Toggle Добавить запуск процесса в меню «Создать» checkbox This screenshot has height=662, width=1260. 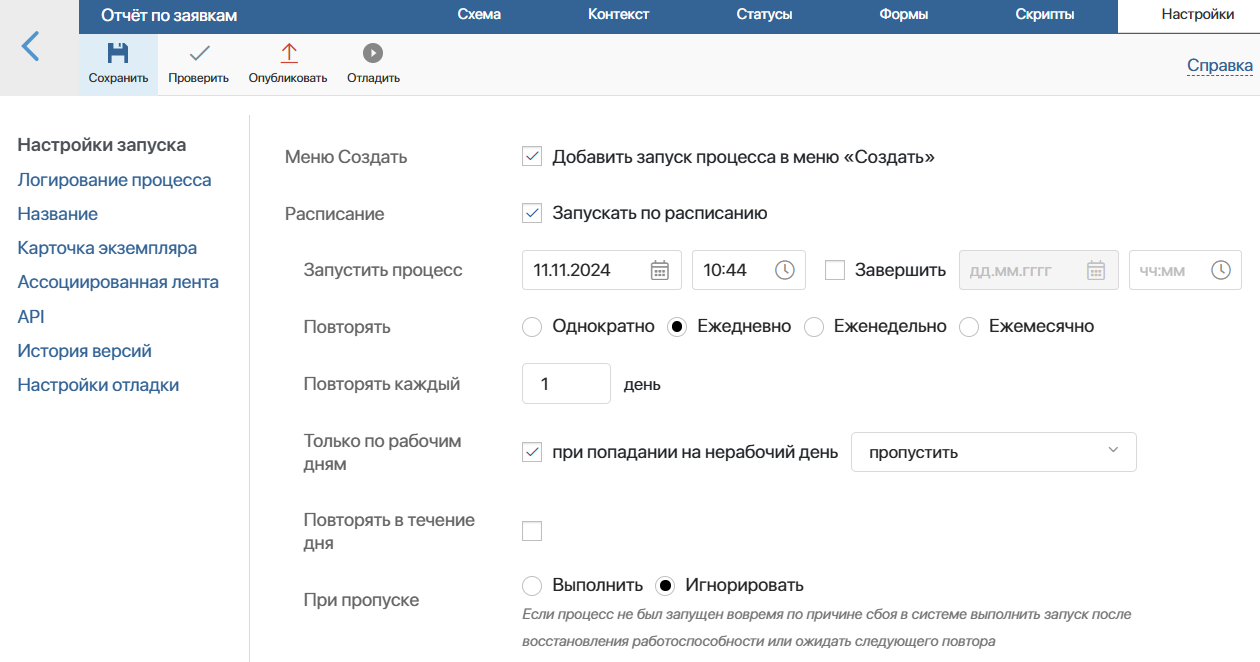click(532, 157)
